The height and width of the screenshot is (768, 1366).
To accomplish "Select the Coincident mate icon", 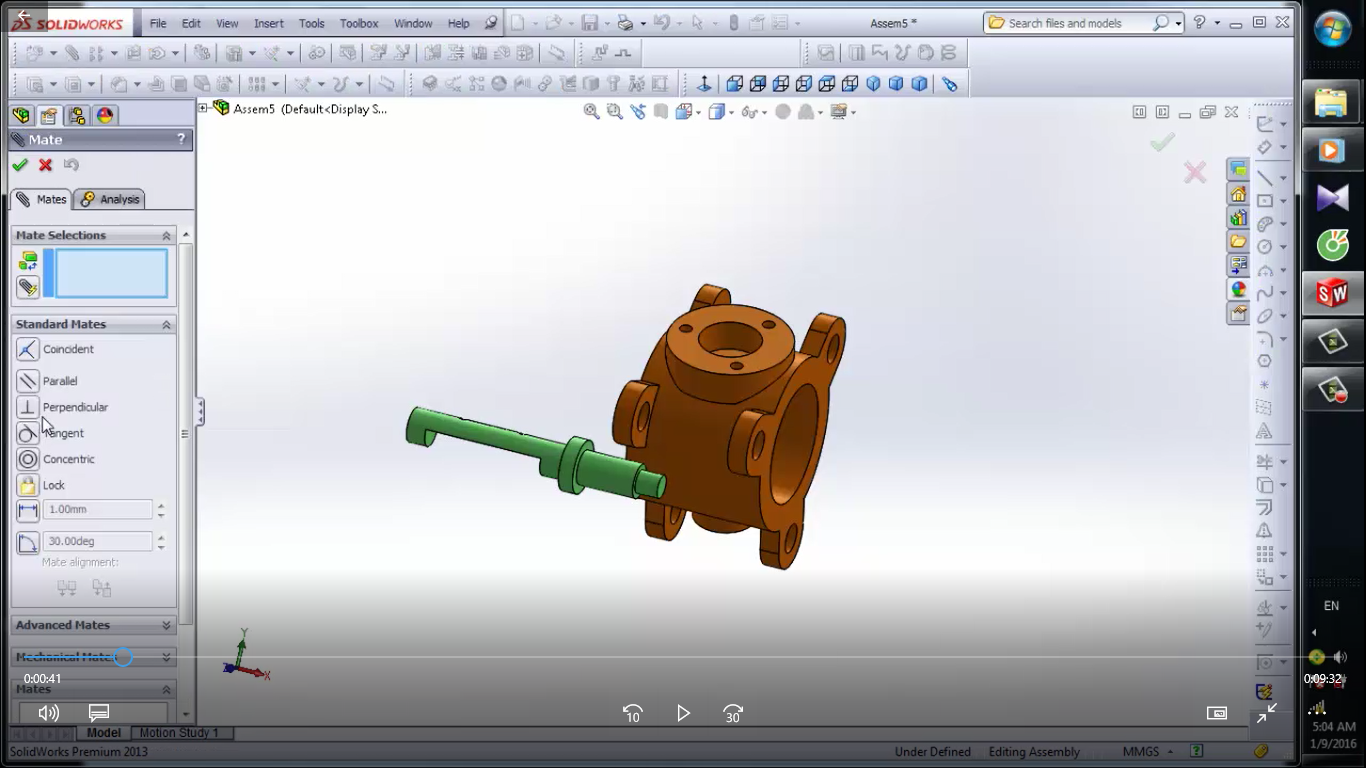I will click(x=28, y=349).
